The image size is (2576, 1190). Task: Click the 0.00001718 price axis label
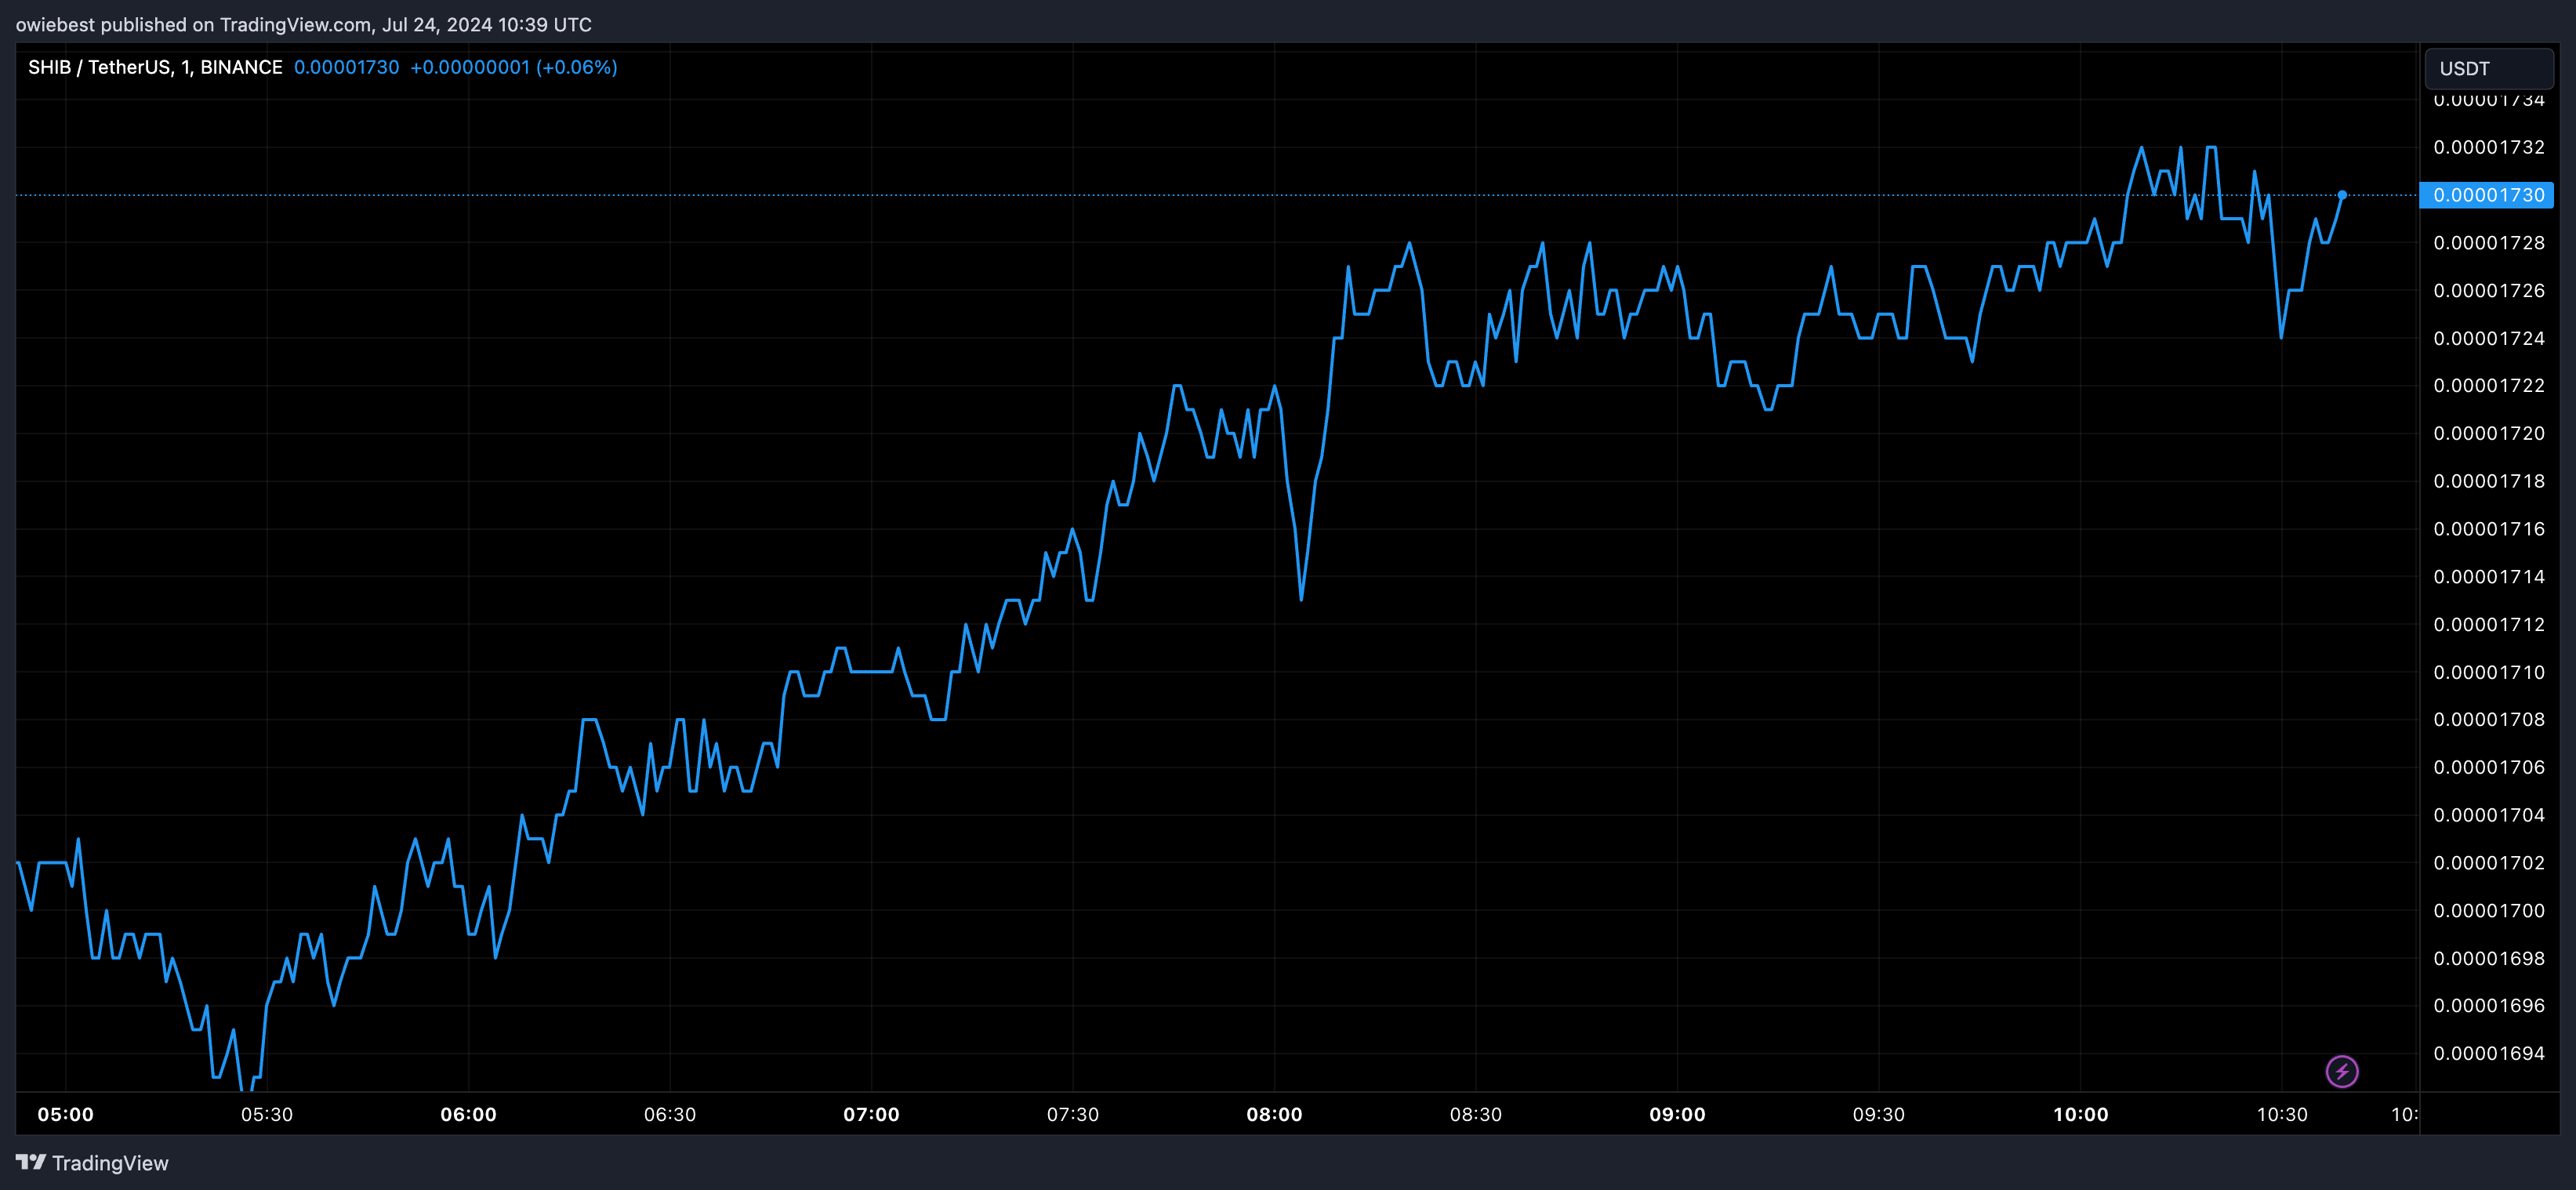point(2489,481)
